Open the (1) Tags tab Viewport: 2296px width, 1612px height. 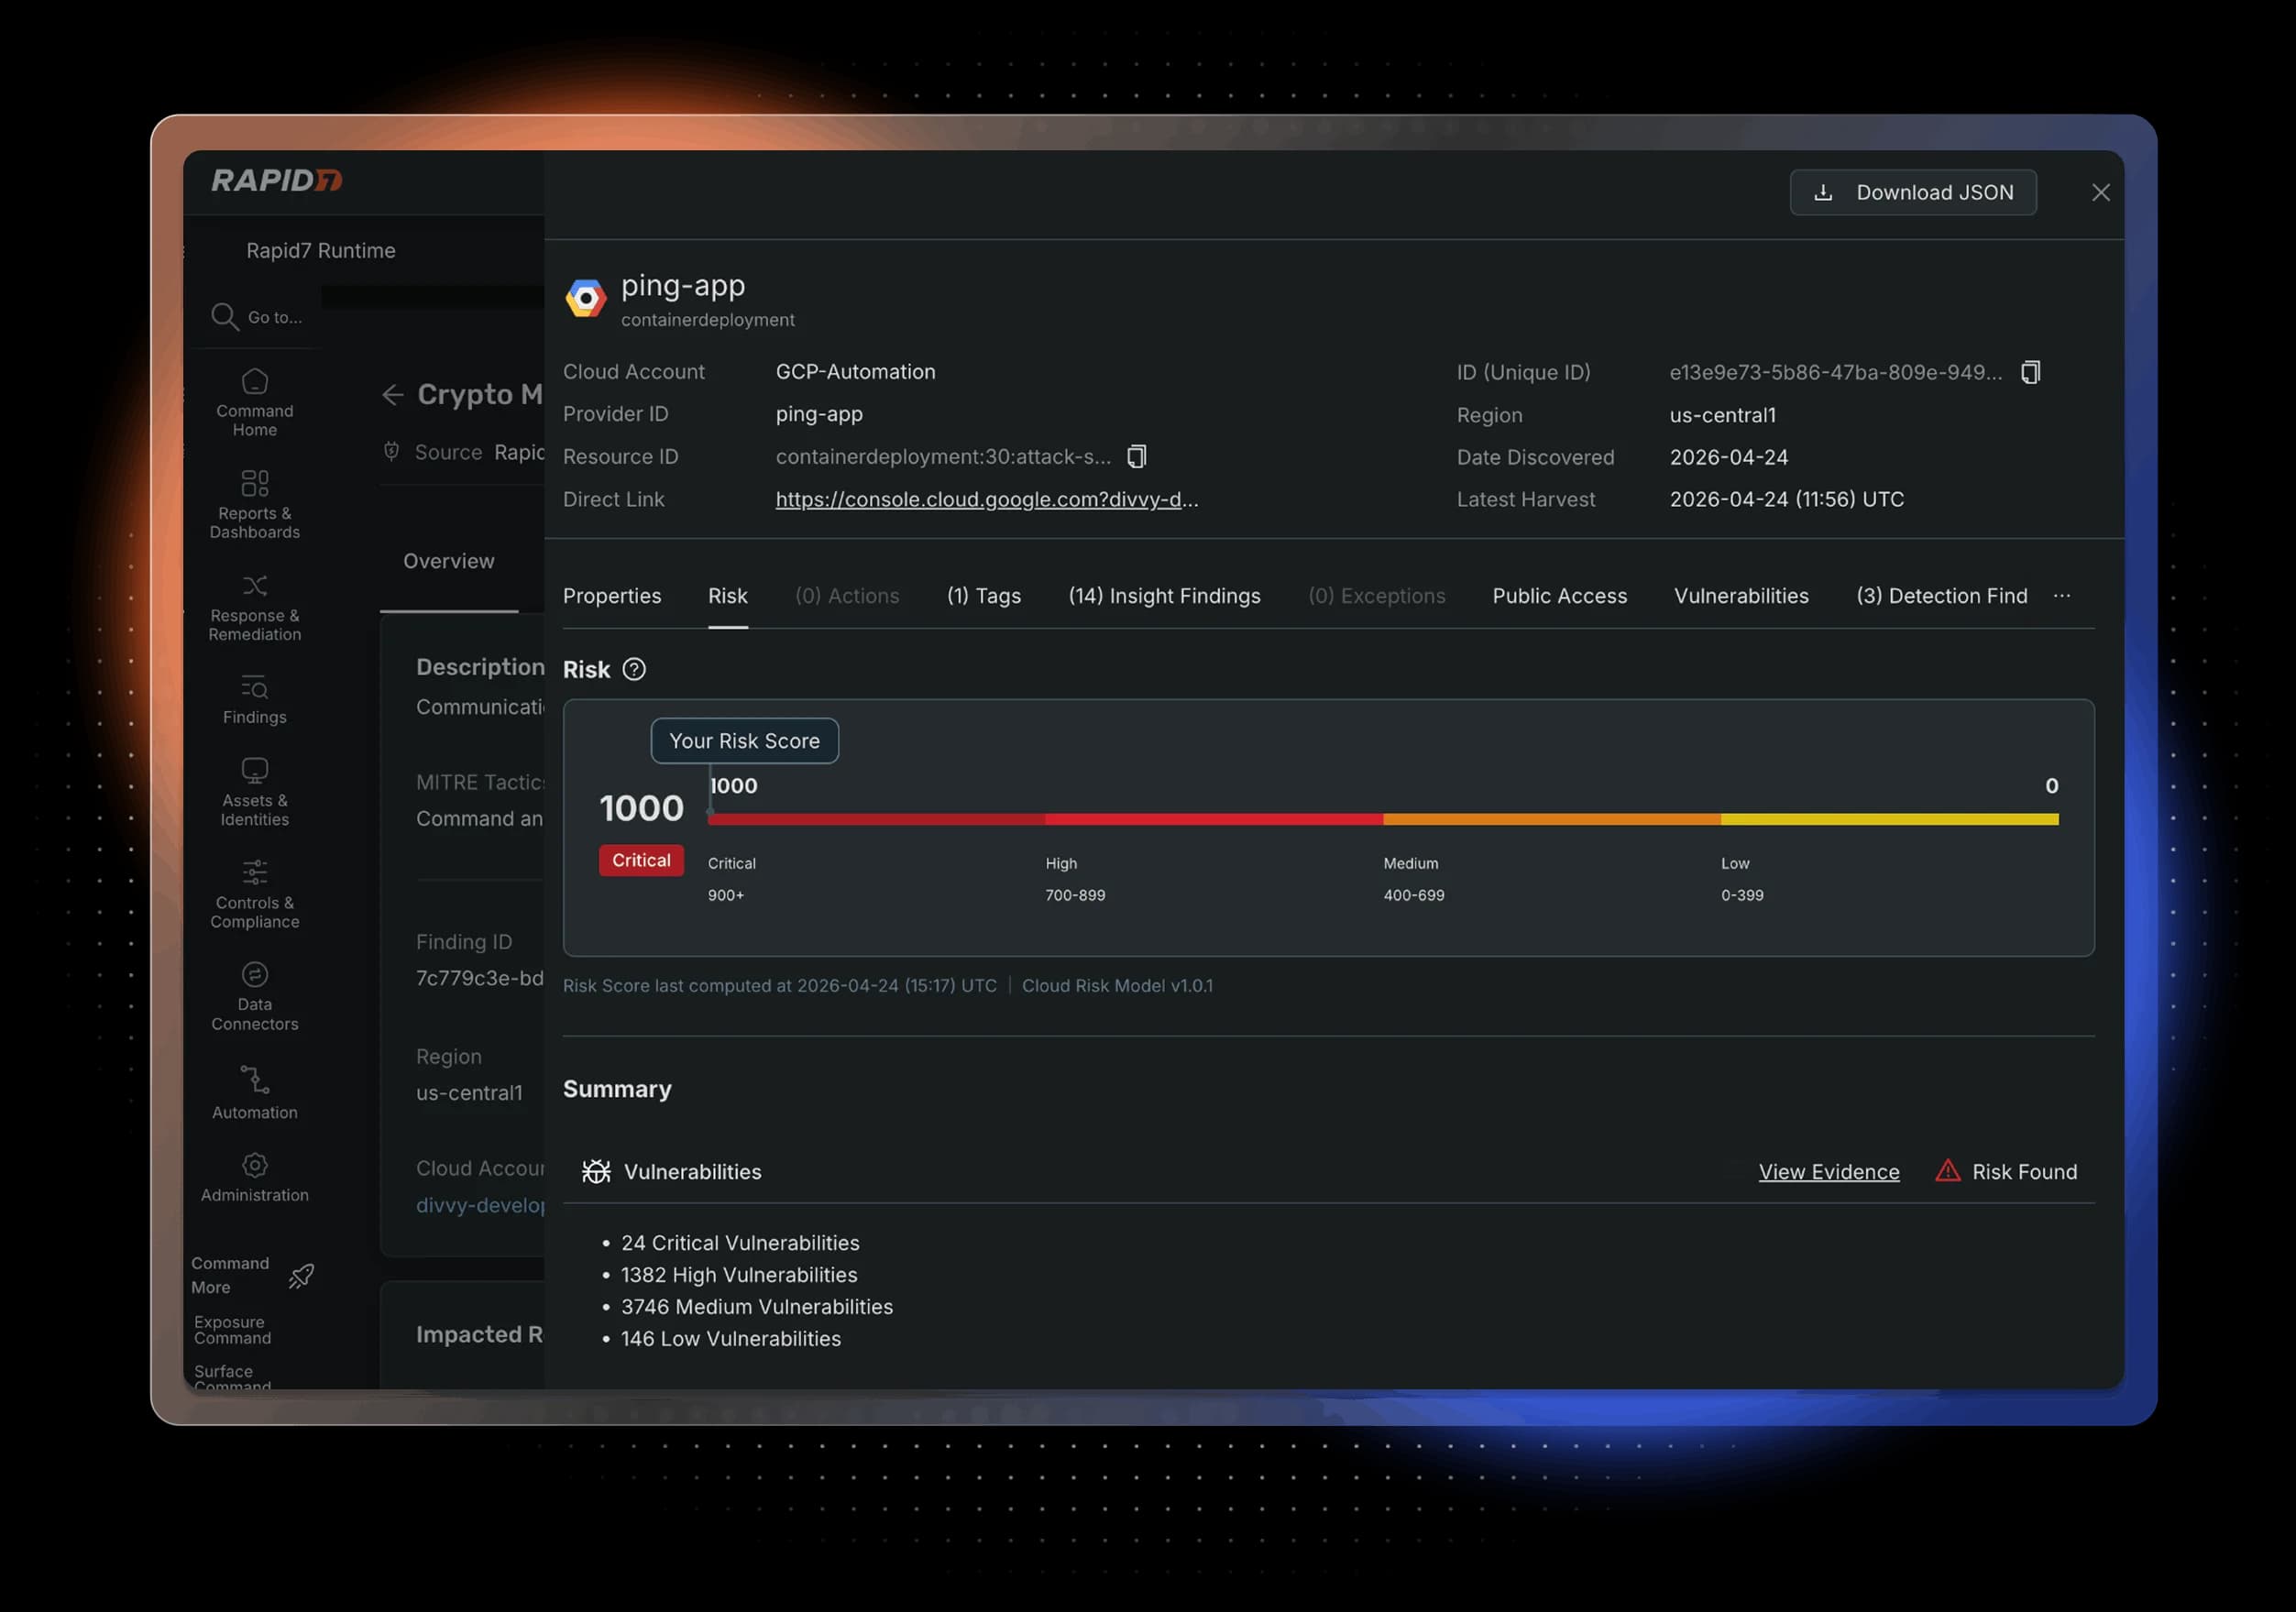point(984,596)
